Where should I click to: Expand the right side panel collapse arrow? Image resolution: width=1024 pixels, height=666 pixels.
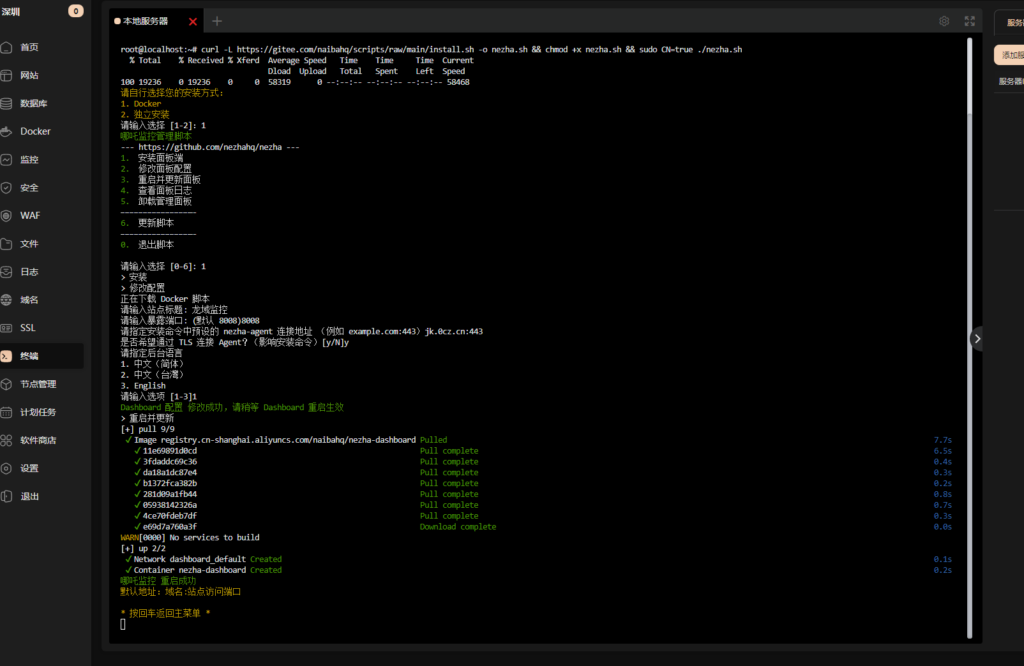point(977,339)
